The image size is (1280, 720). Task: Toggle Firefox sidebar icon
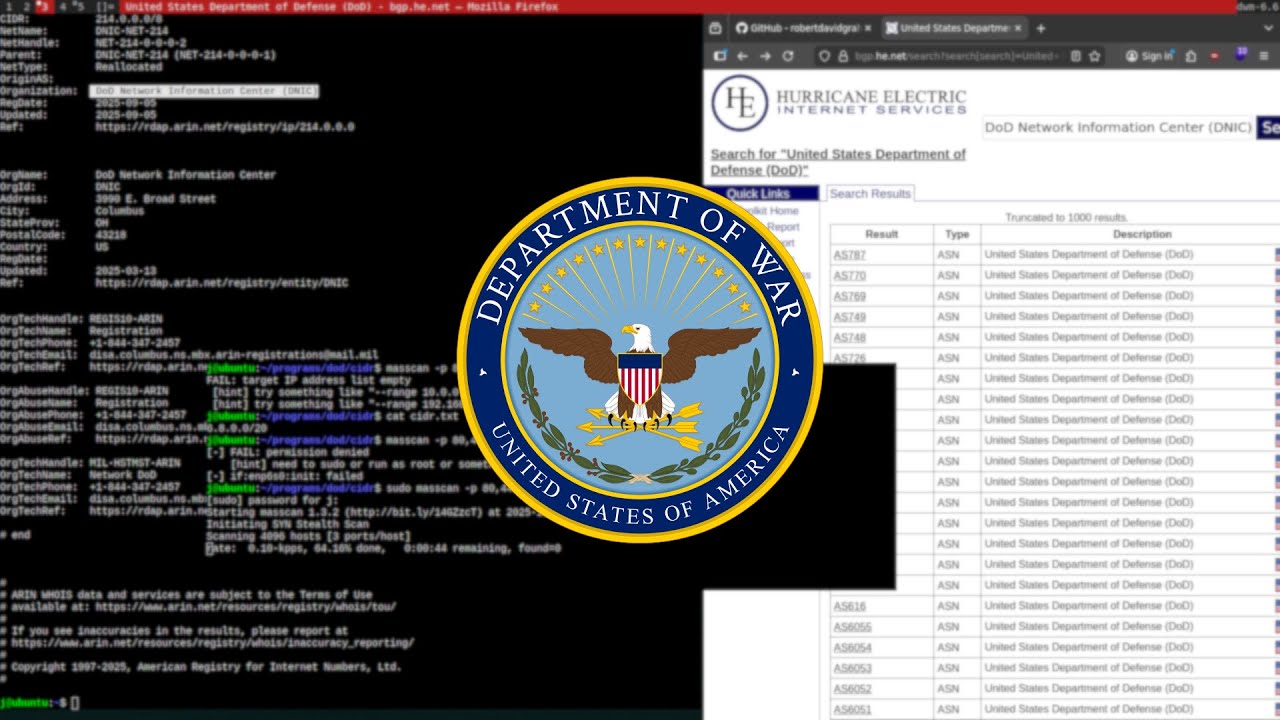719,56
